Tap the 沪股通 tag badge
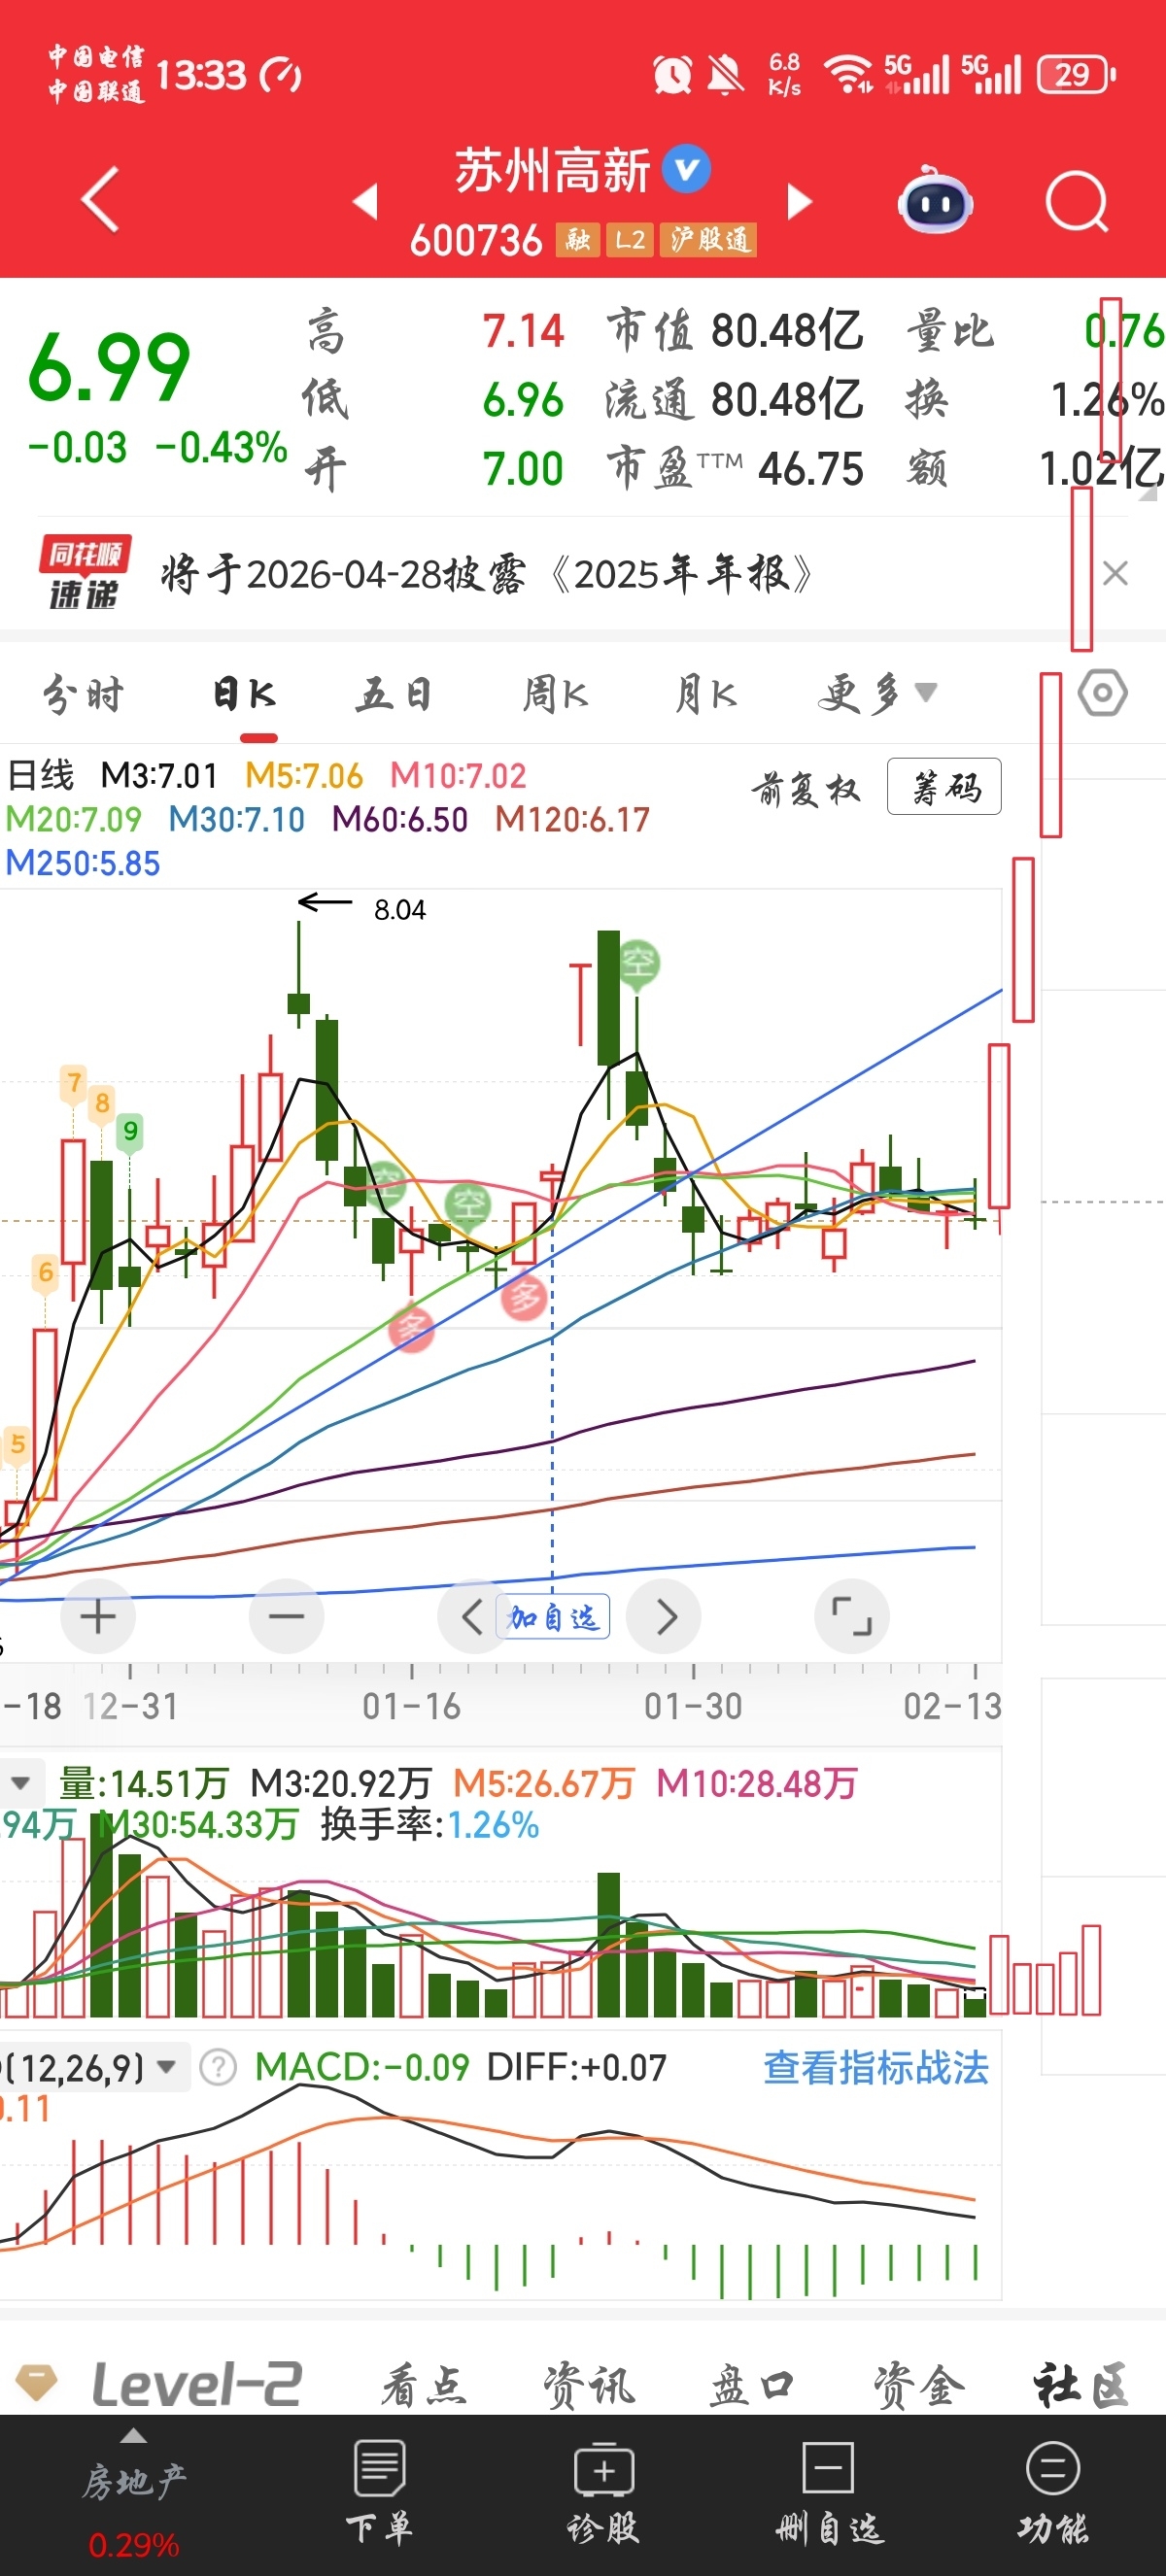The image size is (1166, 2576). 709,240
